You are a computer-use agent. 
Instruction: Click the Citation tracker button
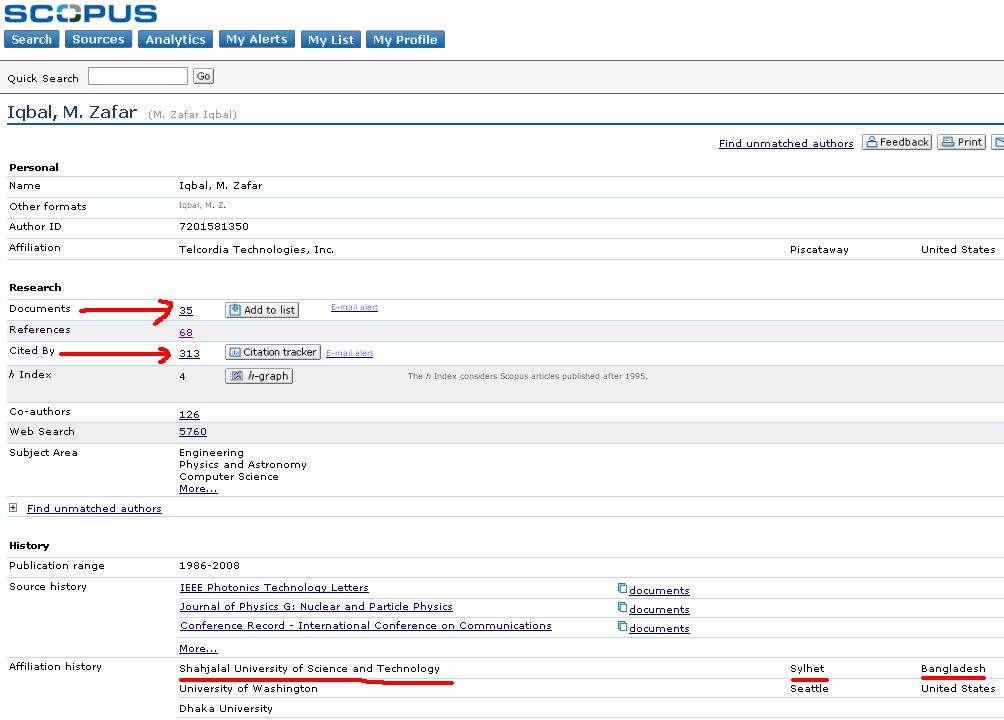point(273,352)
